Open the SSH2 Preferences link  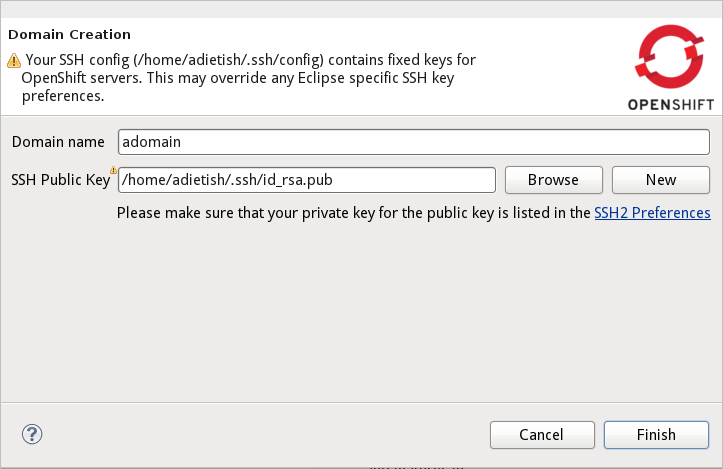pos(652,212)
